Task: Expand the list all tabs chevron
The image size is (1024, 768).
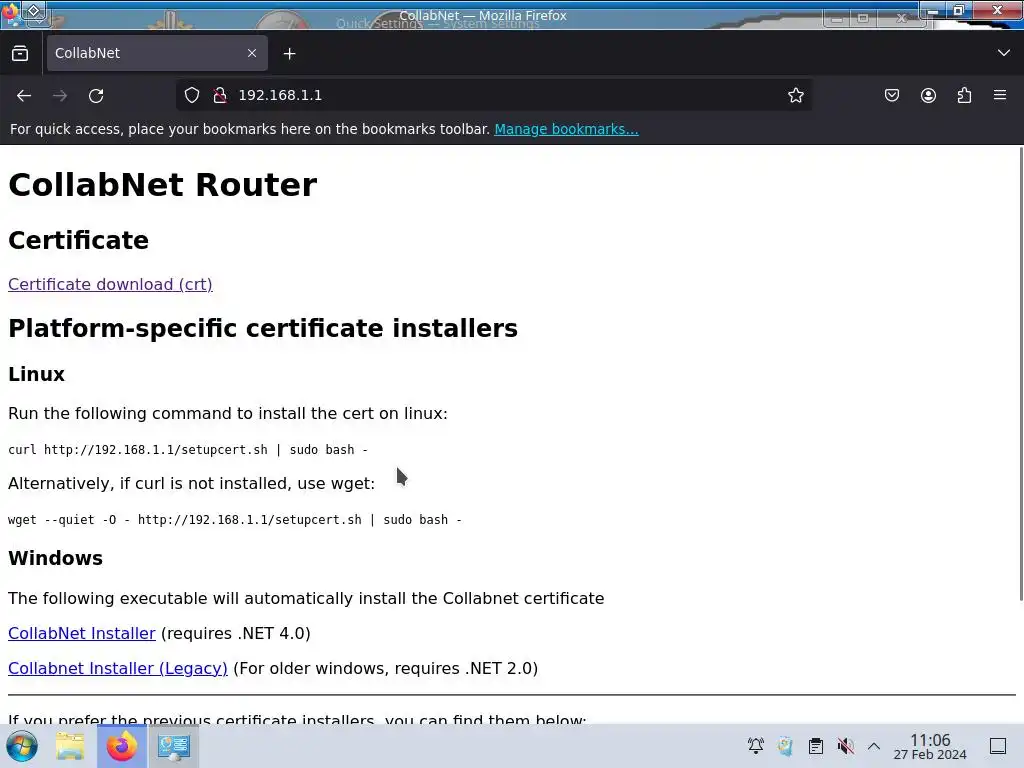Action: (1004, 53)
